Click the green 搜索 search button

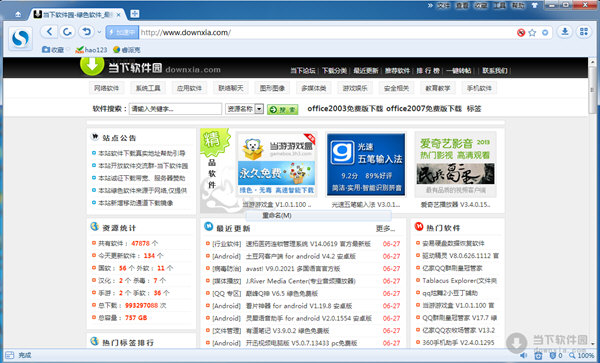[283, 109]
